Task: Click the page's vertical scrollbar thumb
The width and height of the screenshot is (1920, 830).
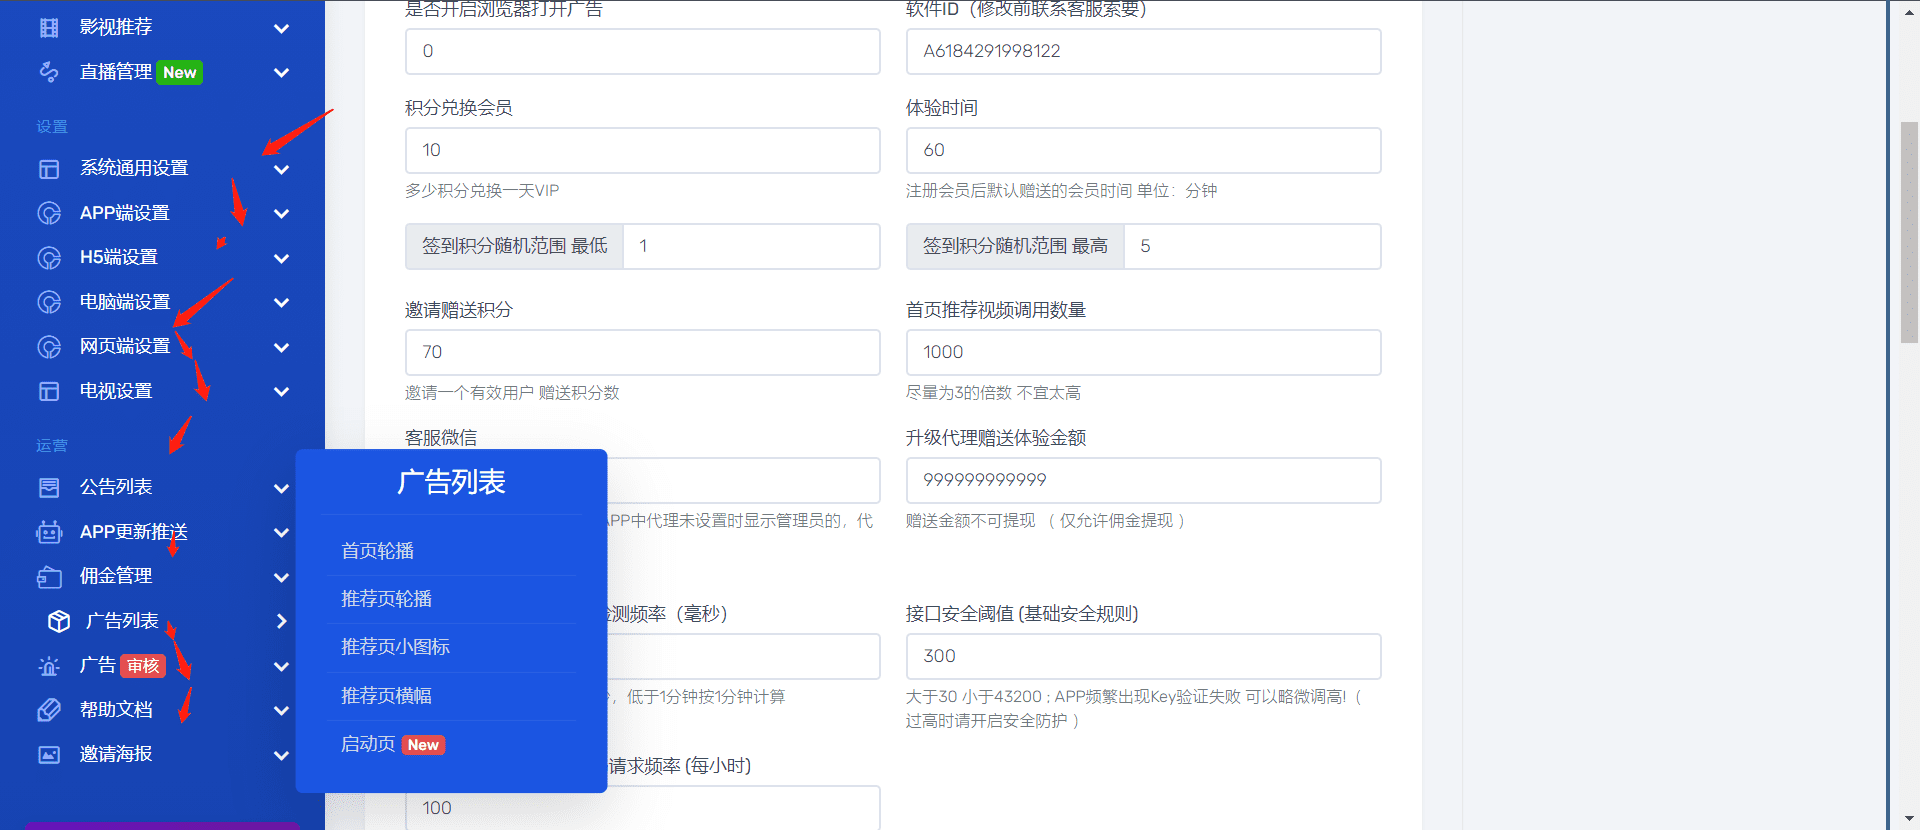Action: click(x=1909, y=232)
